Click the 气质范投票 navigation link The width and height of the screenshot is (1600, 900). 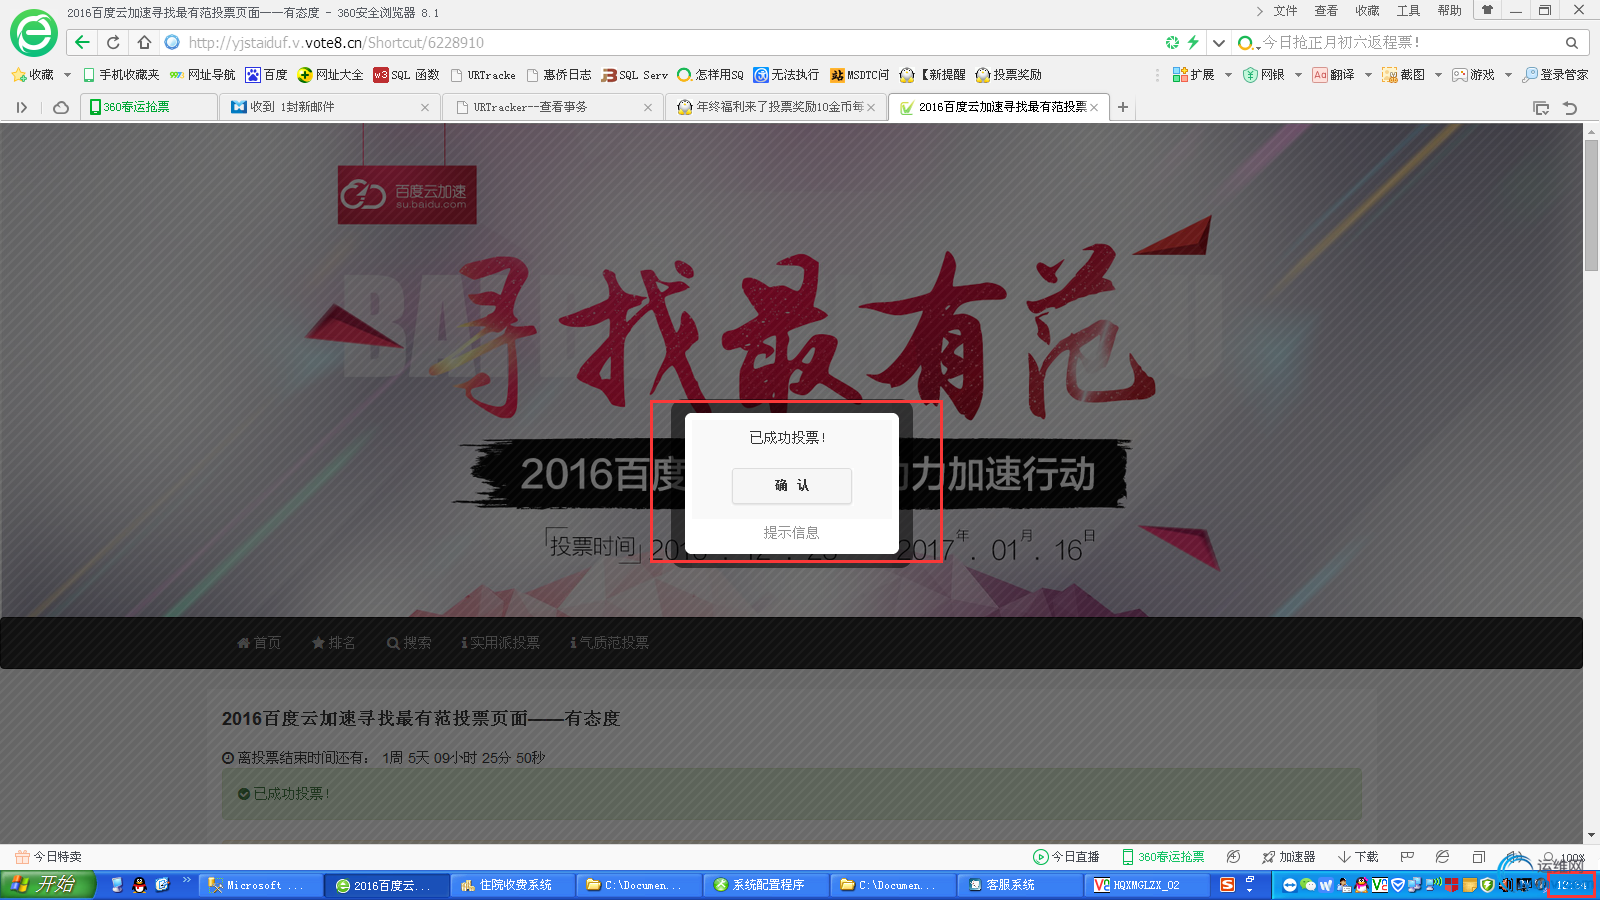(x=609, y=643)
